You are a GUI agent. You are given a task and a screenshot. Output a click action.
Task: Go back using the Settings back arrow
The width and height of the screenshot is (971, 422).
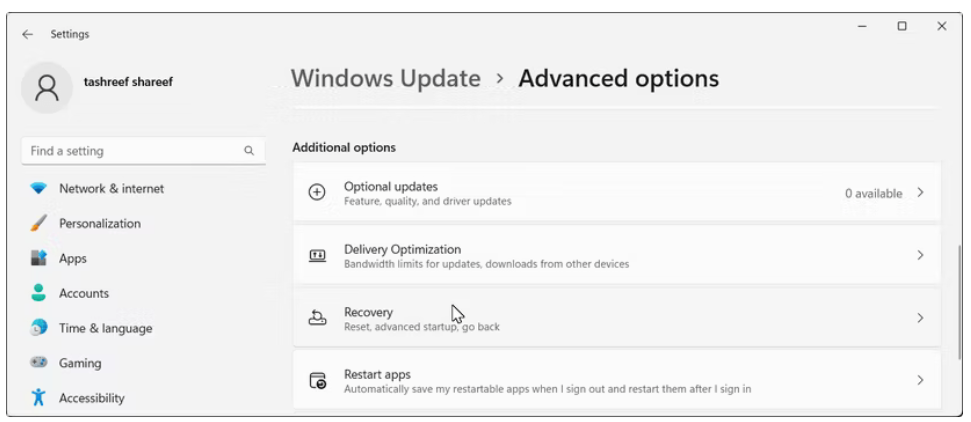[27, 34]
